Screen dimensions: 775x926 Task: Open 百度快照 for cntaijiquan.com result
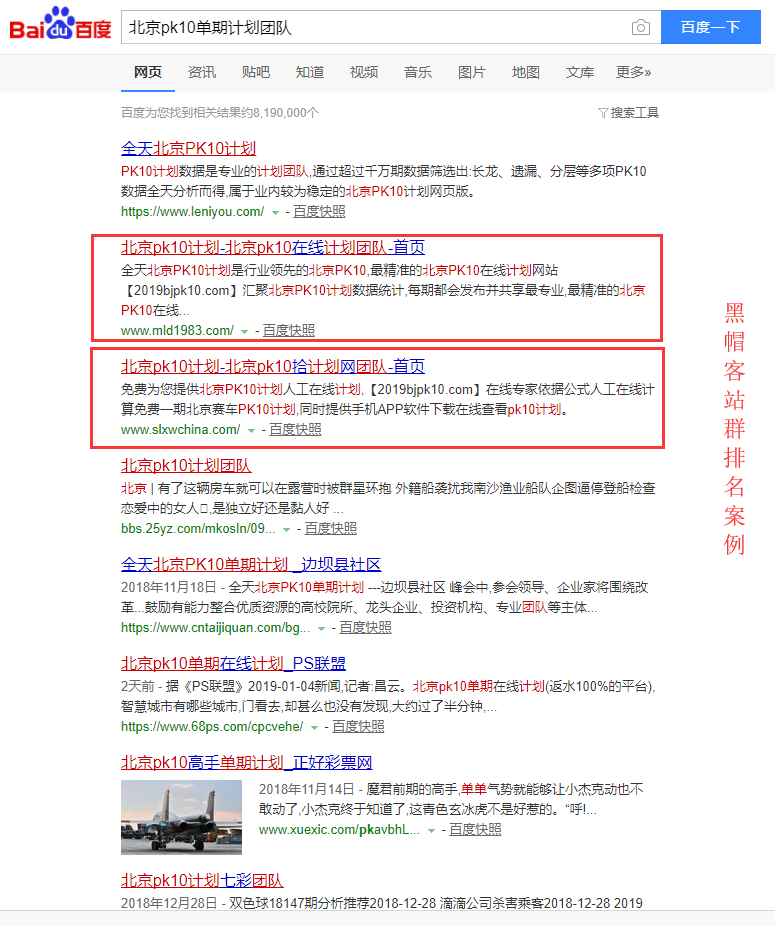(x=366, y=628)
